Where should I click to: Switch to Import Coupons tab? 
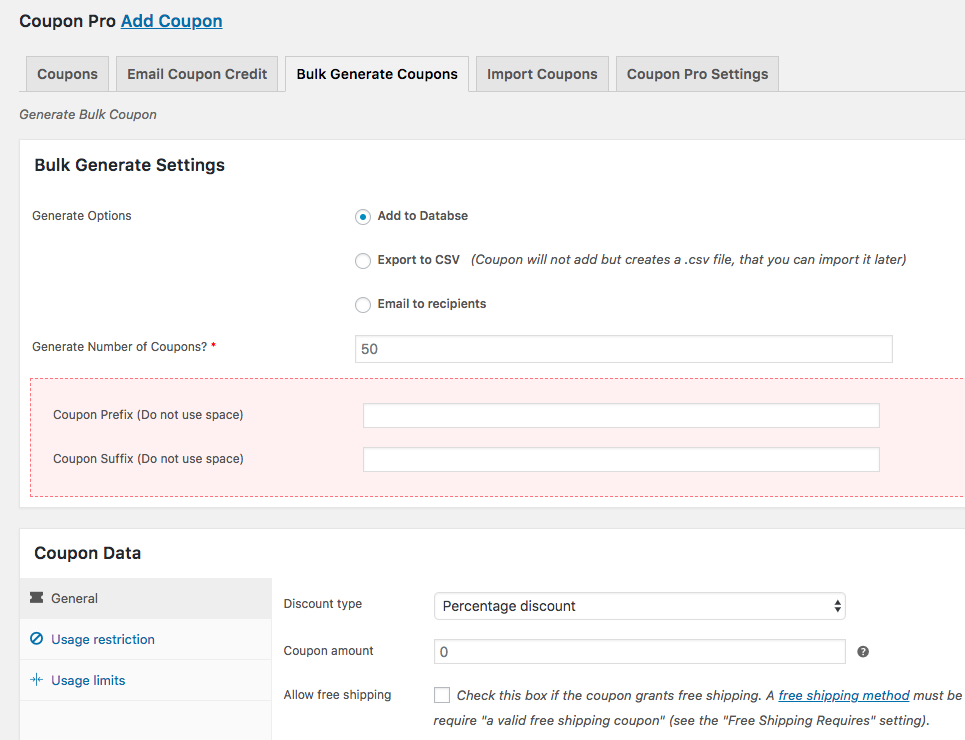click(x=542, y=73)
